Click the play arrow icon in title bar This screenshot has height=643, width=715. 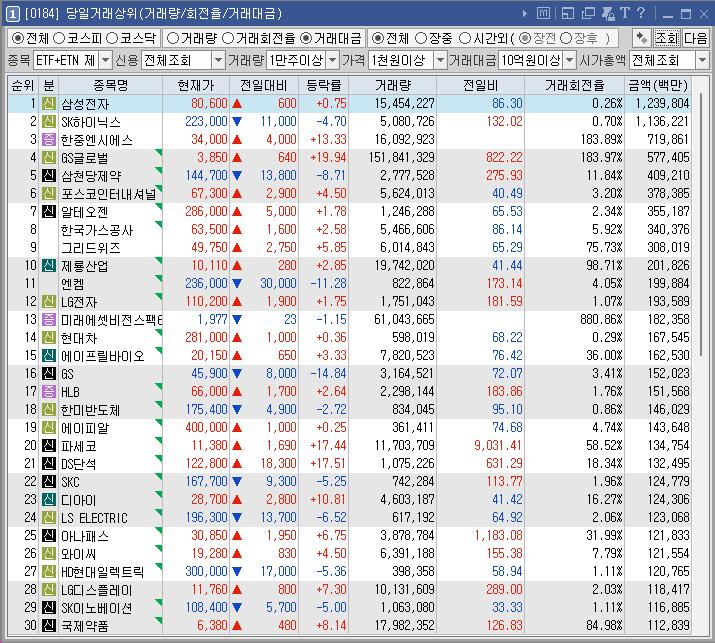tap(525, 14)
